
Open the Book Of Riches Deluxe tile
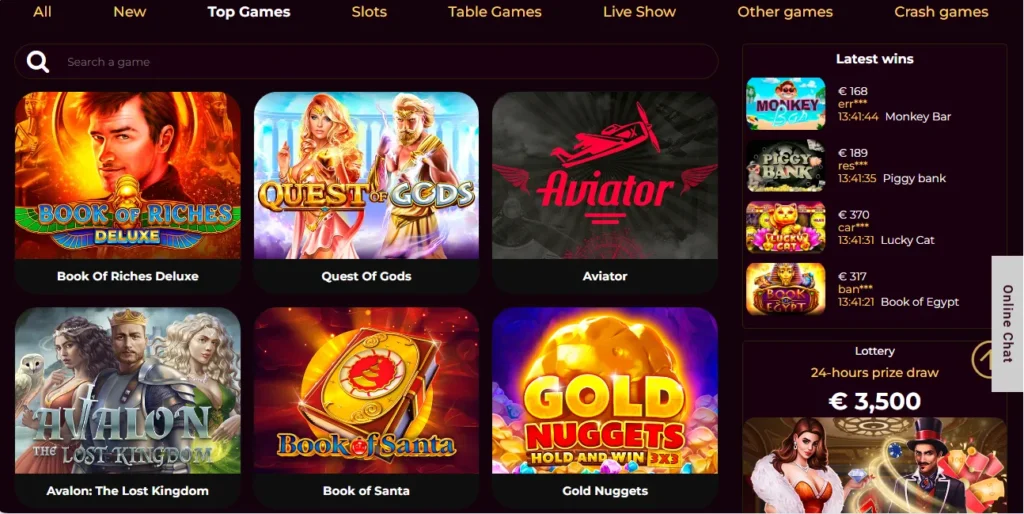click(x=127, y=193)
